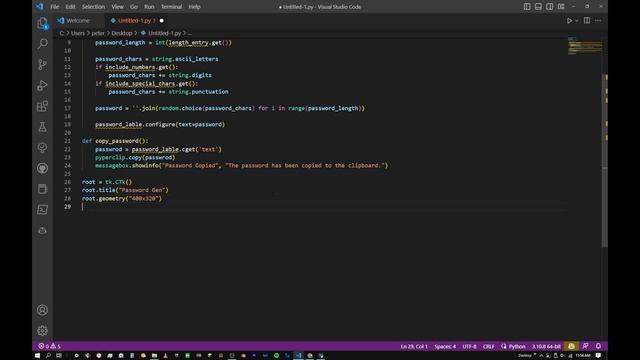The width and height of the screenshot is (640, 360).
Task: Click the Untitled-1.py breadcrumb segment
Action: click(x=164, y=33)
